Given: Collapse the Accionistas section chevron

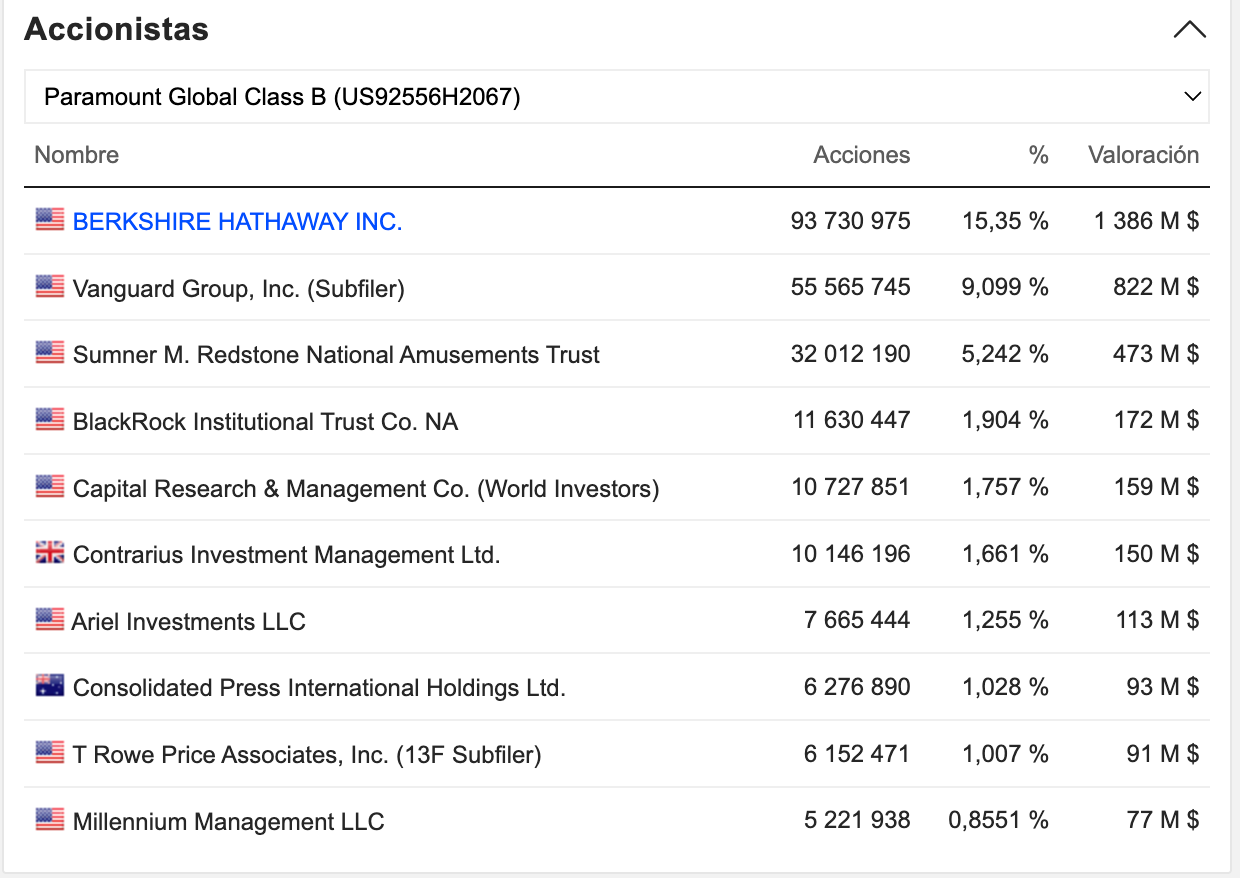Looking at the screenshot, I should 1189,30.
